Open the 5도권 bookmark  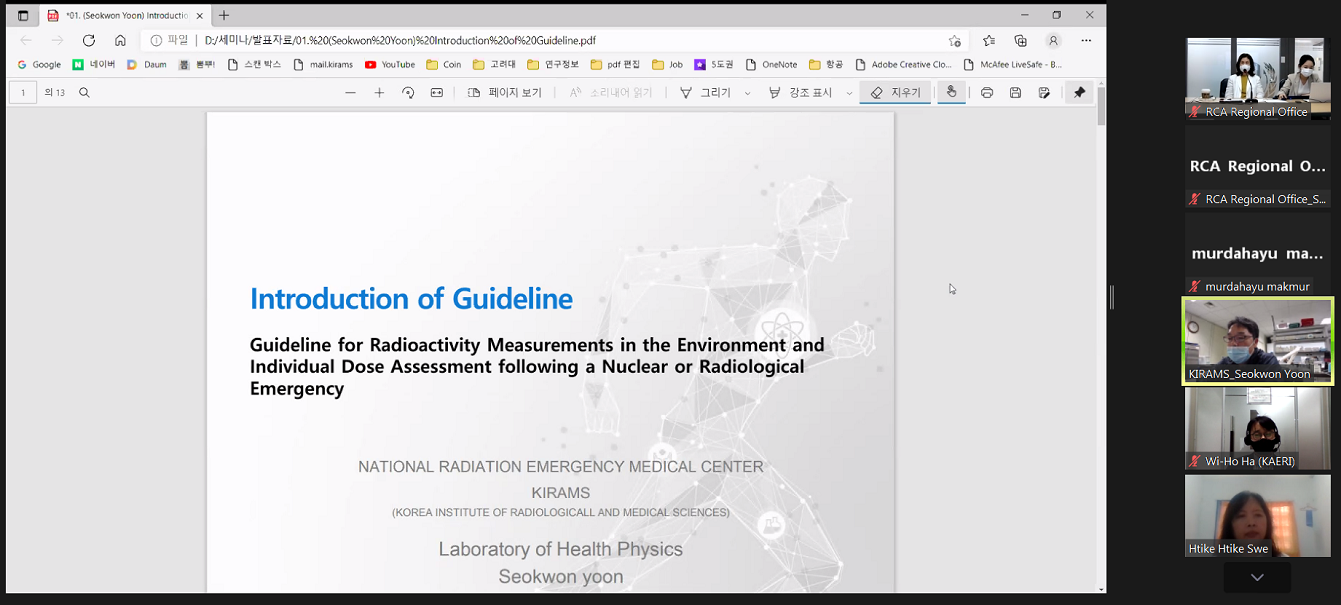[714, 65]
